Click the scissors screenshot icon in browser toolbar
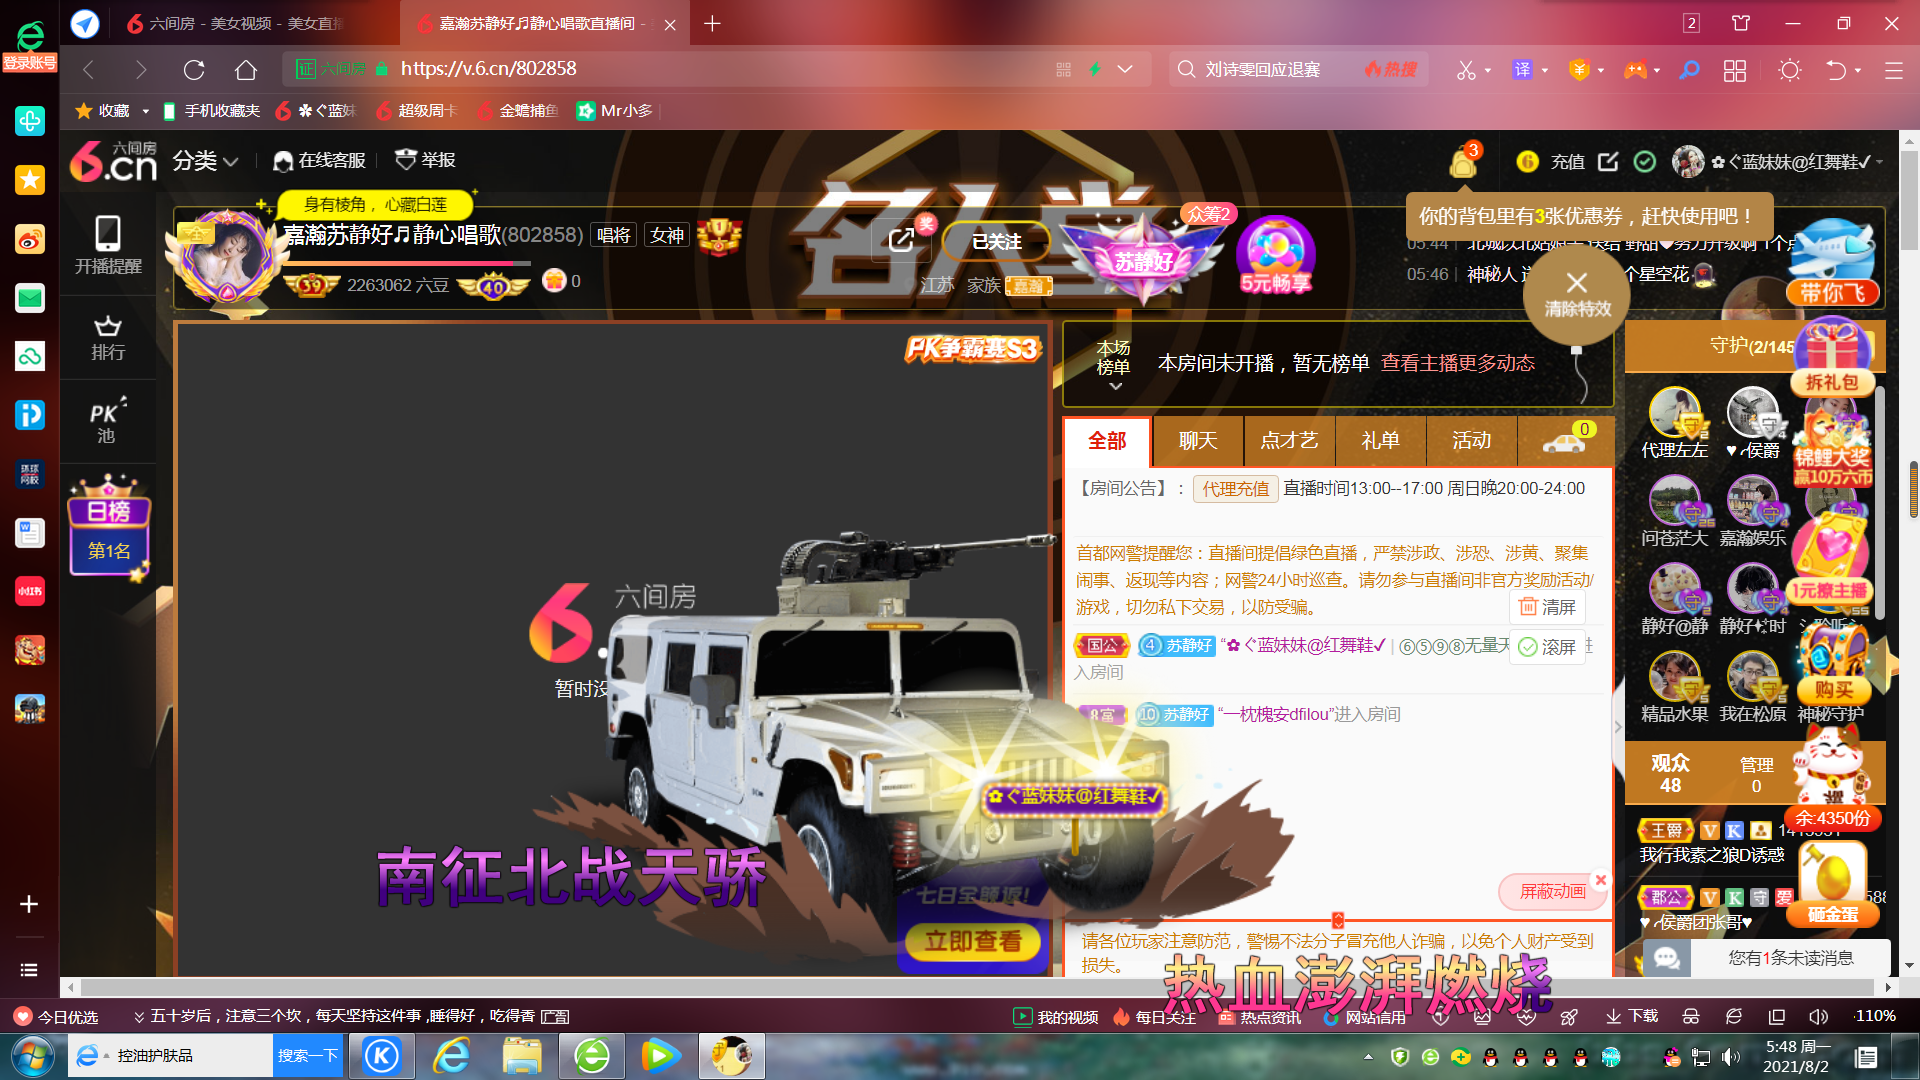 tap(1466, 70)
